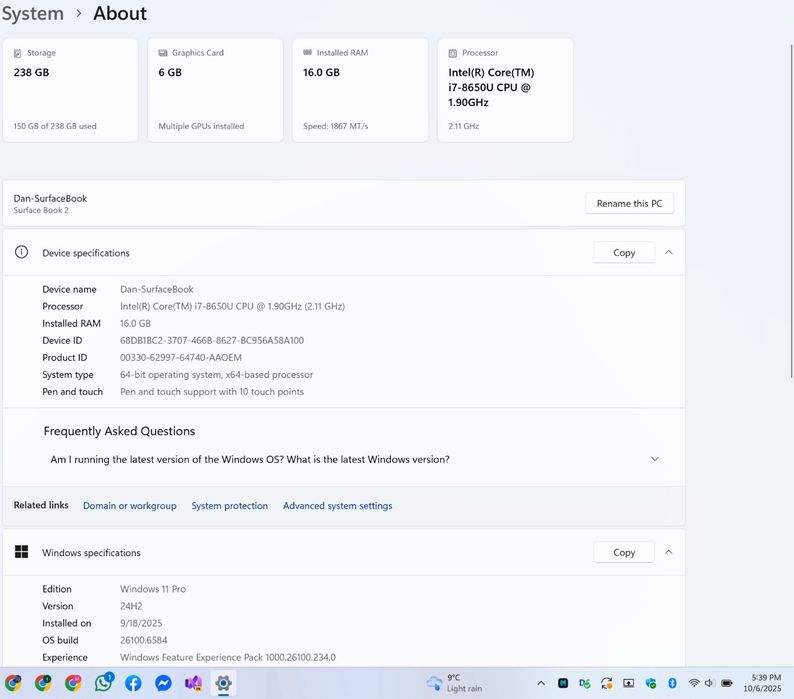This screenshot has width=794, height=699.
Task: Open the Graphics Card 6 GB card
Action: (215, 90)
